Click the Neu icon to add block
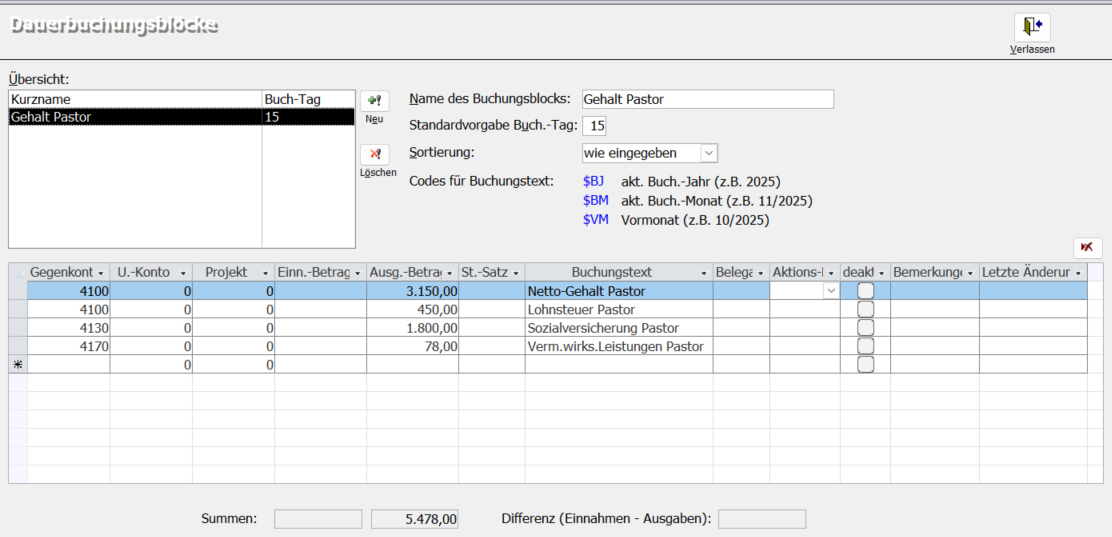Screen dimensions: 1112x537 tap(374, 101)
